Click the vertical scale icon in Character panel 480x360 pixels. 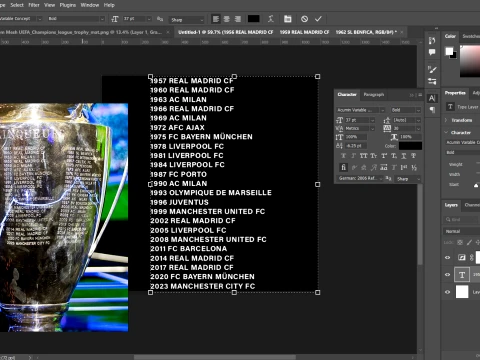[x=339, y=137]
